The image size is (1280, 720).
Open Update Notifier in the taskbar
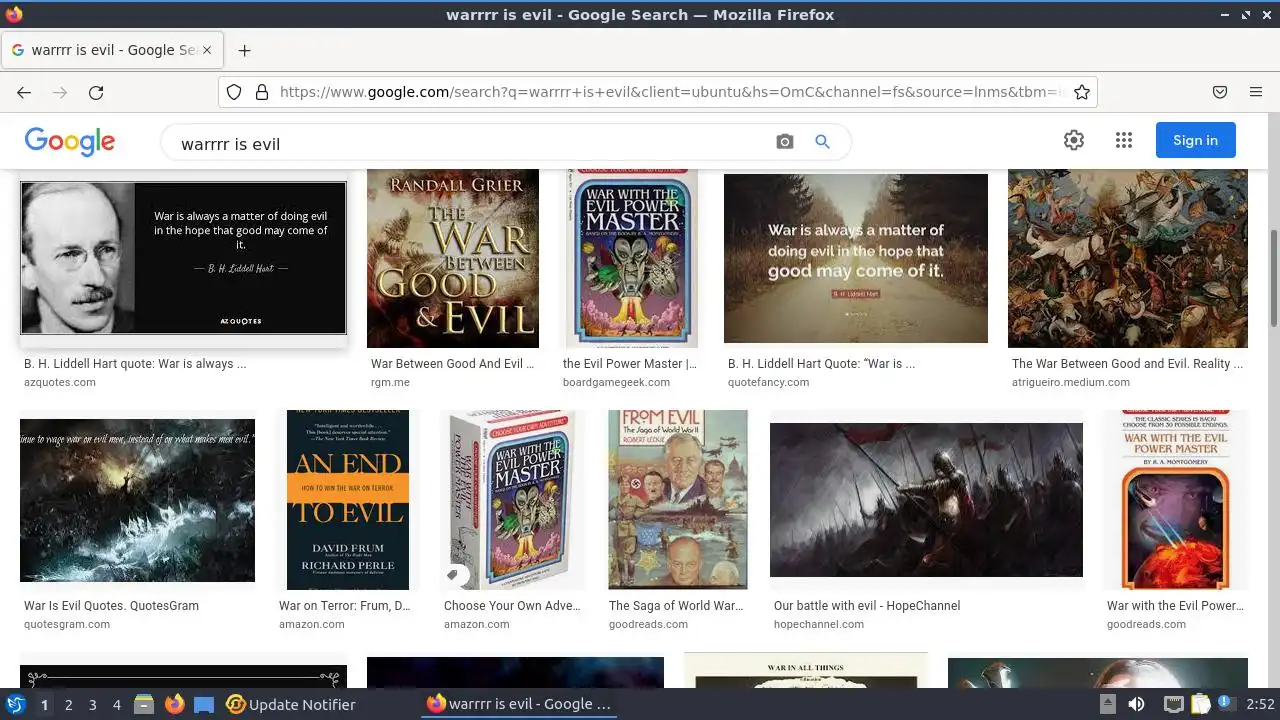291,704
